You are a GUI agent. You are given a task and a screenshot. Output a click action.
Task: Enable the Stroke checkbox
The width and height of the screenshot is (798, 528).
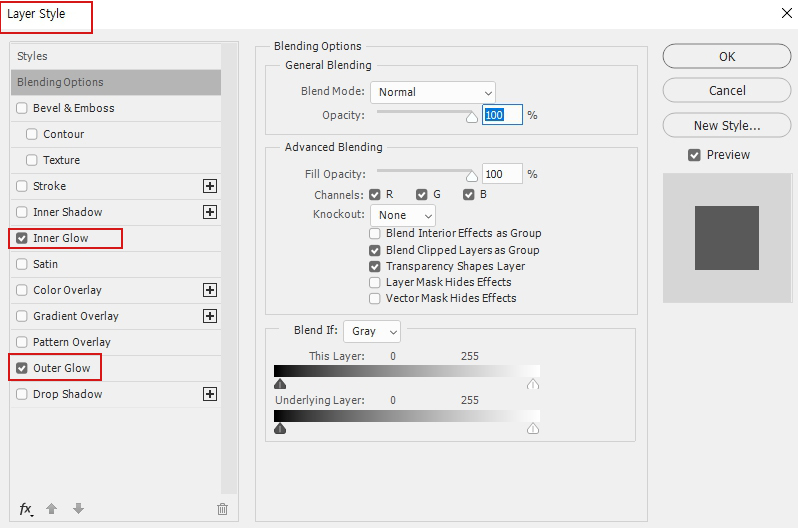click(21, 186)
